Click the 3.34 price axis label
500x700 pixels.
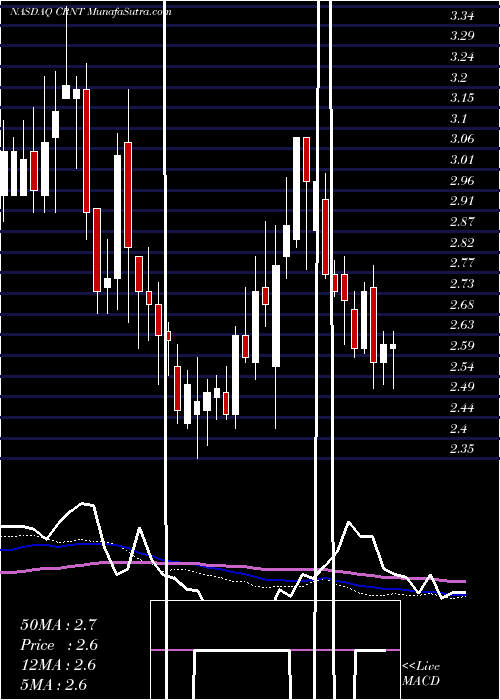tap(462, 17)
